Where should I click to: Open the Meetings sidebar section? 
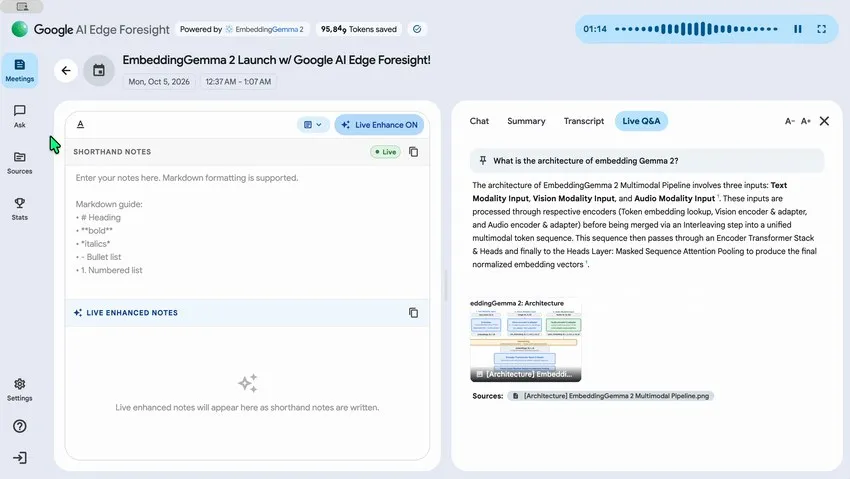[x=20, y=70]
